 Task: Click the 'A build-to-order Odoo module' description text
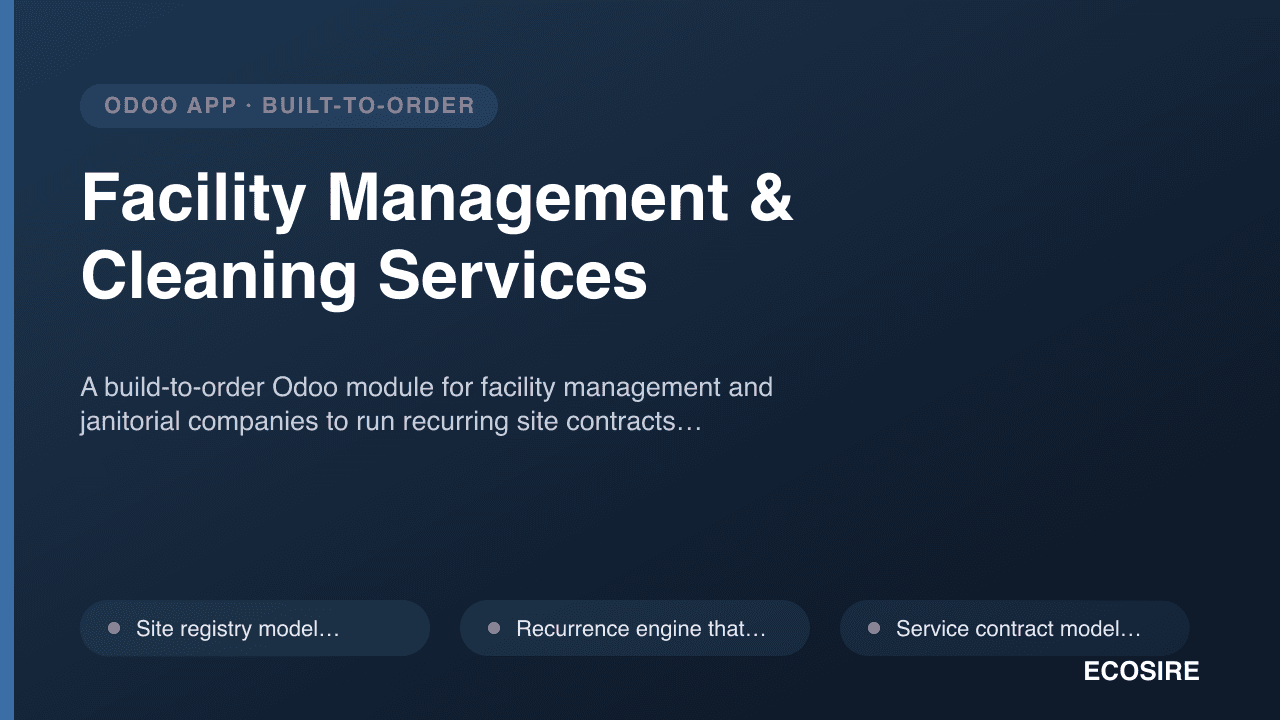[x=427, y=404]
